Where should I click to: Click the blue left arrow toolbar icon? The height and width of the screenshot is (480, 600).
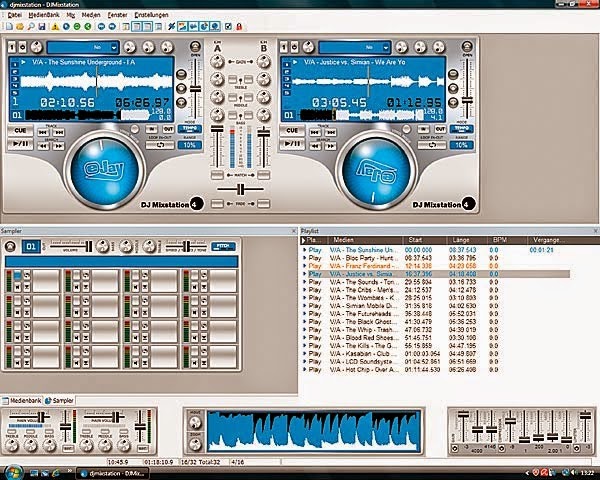click(101, 26)
